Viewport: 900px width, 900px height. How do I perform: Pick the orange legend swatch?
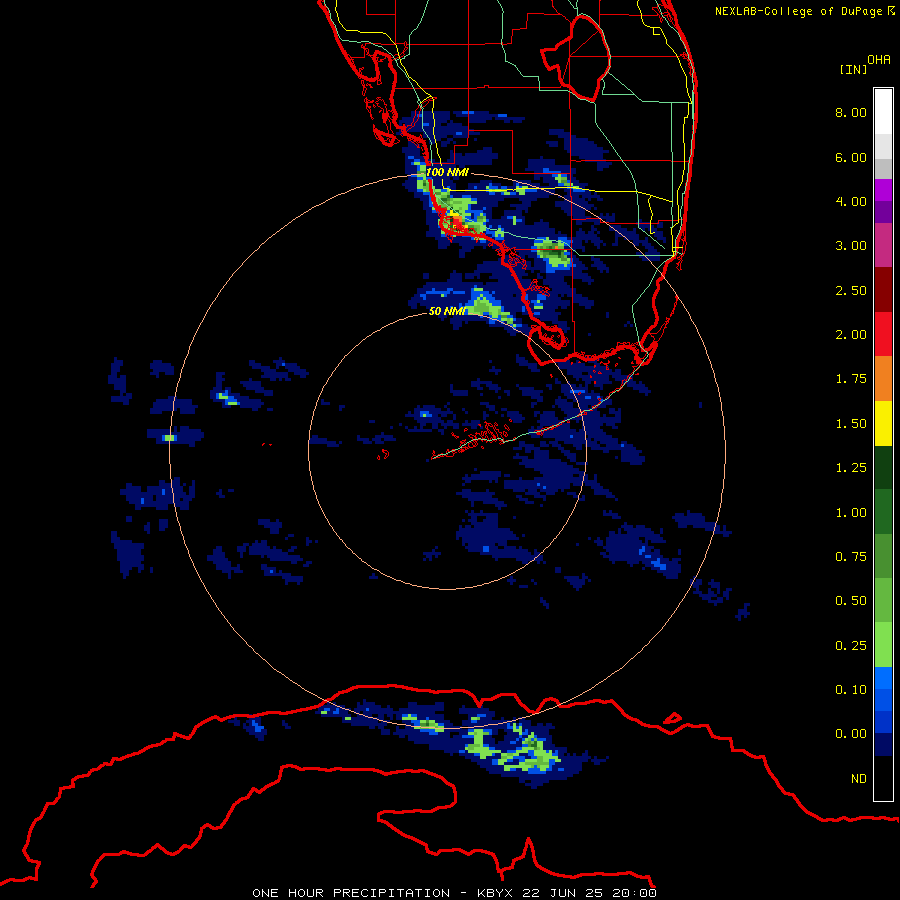pyautogui.click(x=883, y=378)
